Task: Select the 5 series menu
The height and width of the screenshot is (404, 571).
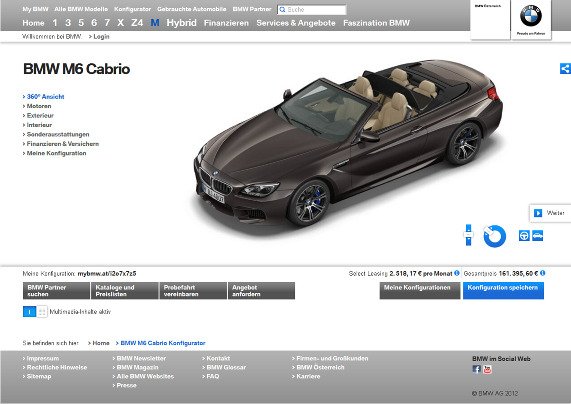Action: 81,23
